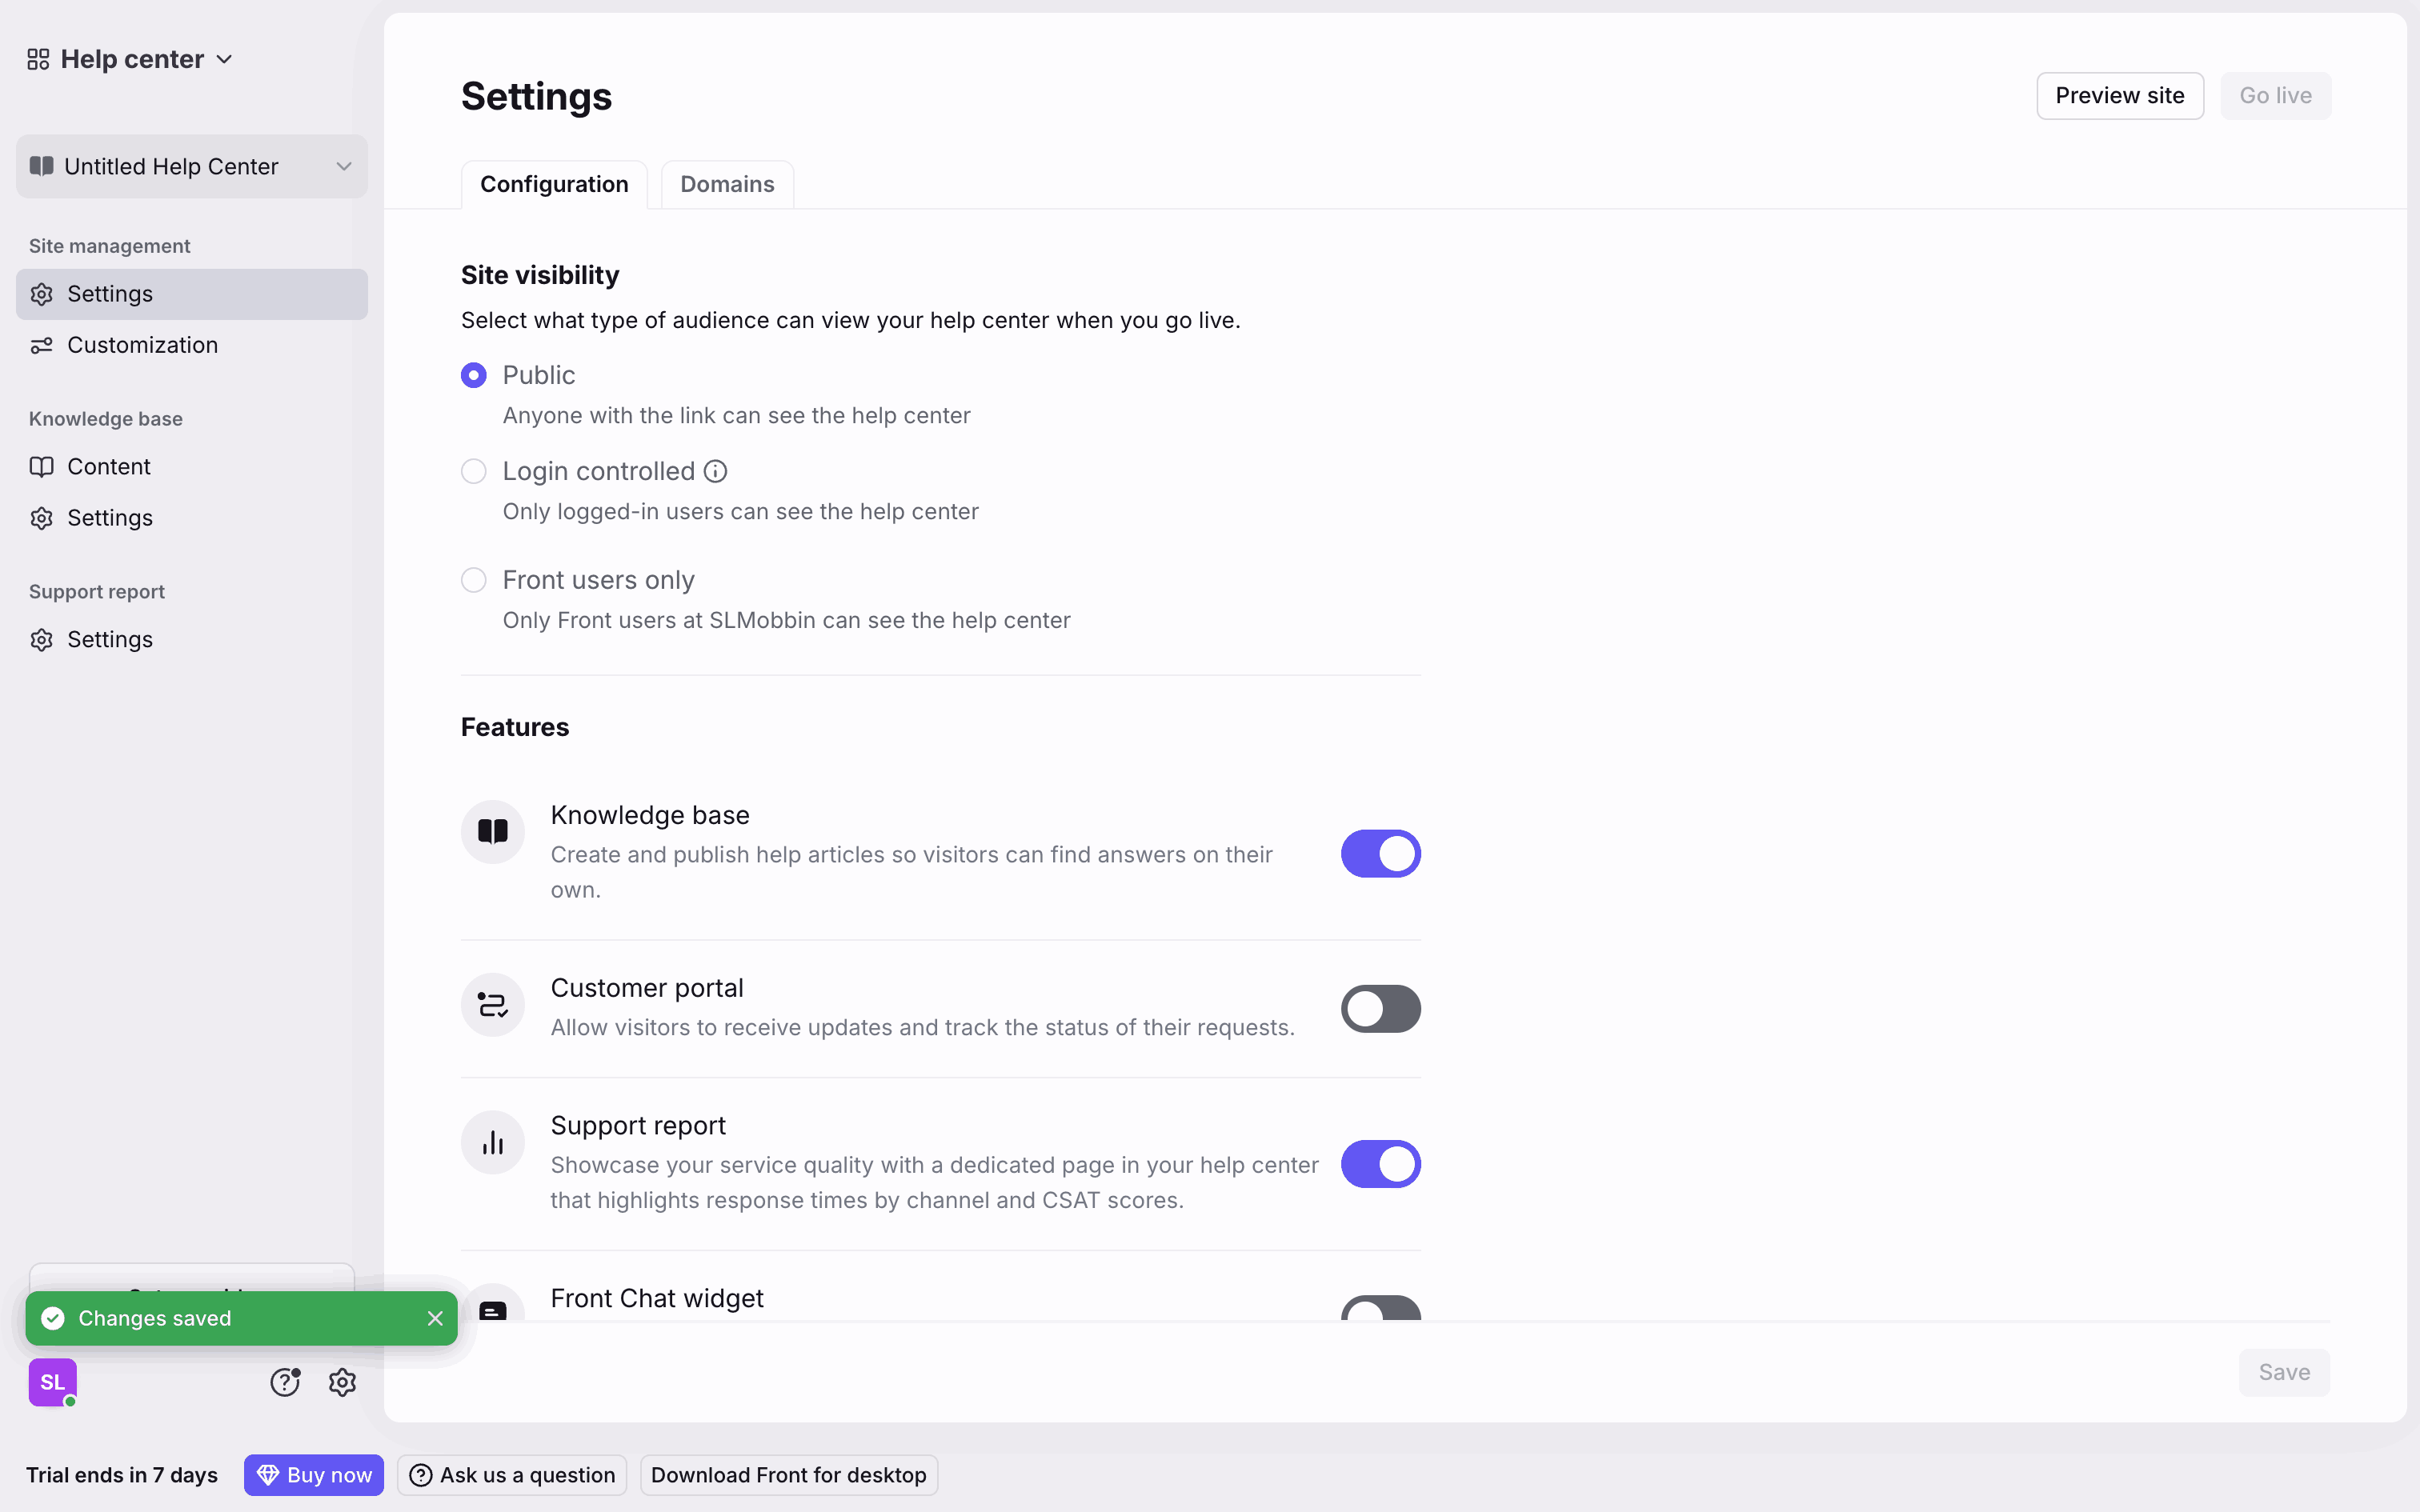Click the help question-mark icon in sidebar
This screenshot has width=2420, height=1512.
click(285, 1382)
